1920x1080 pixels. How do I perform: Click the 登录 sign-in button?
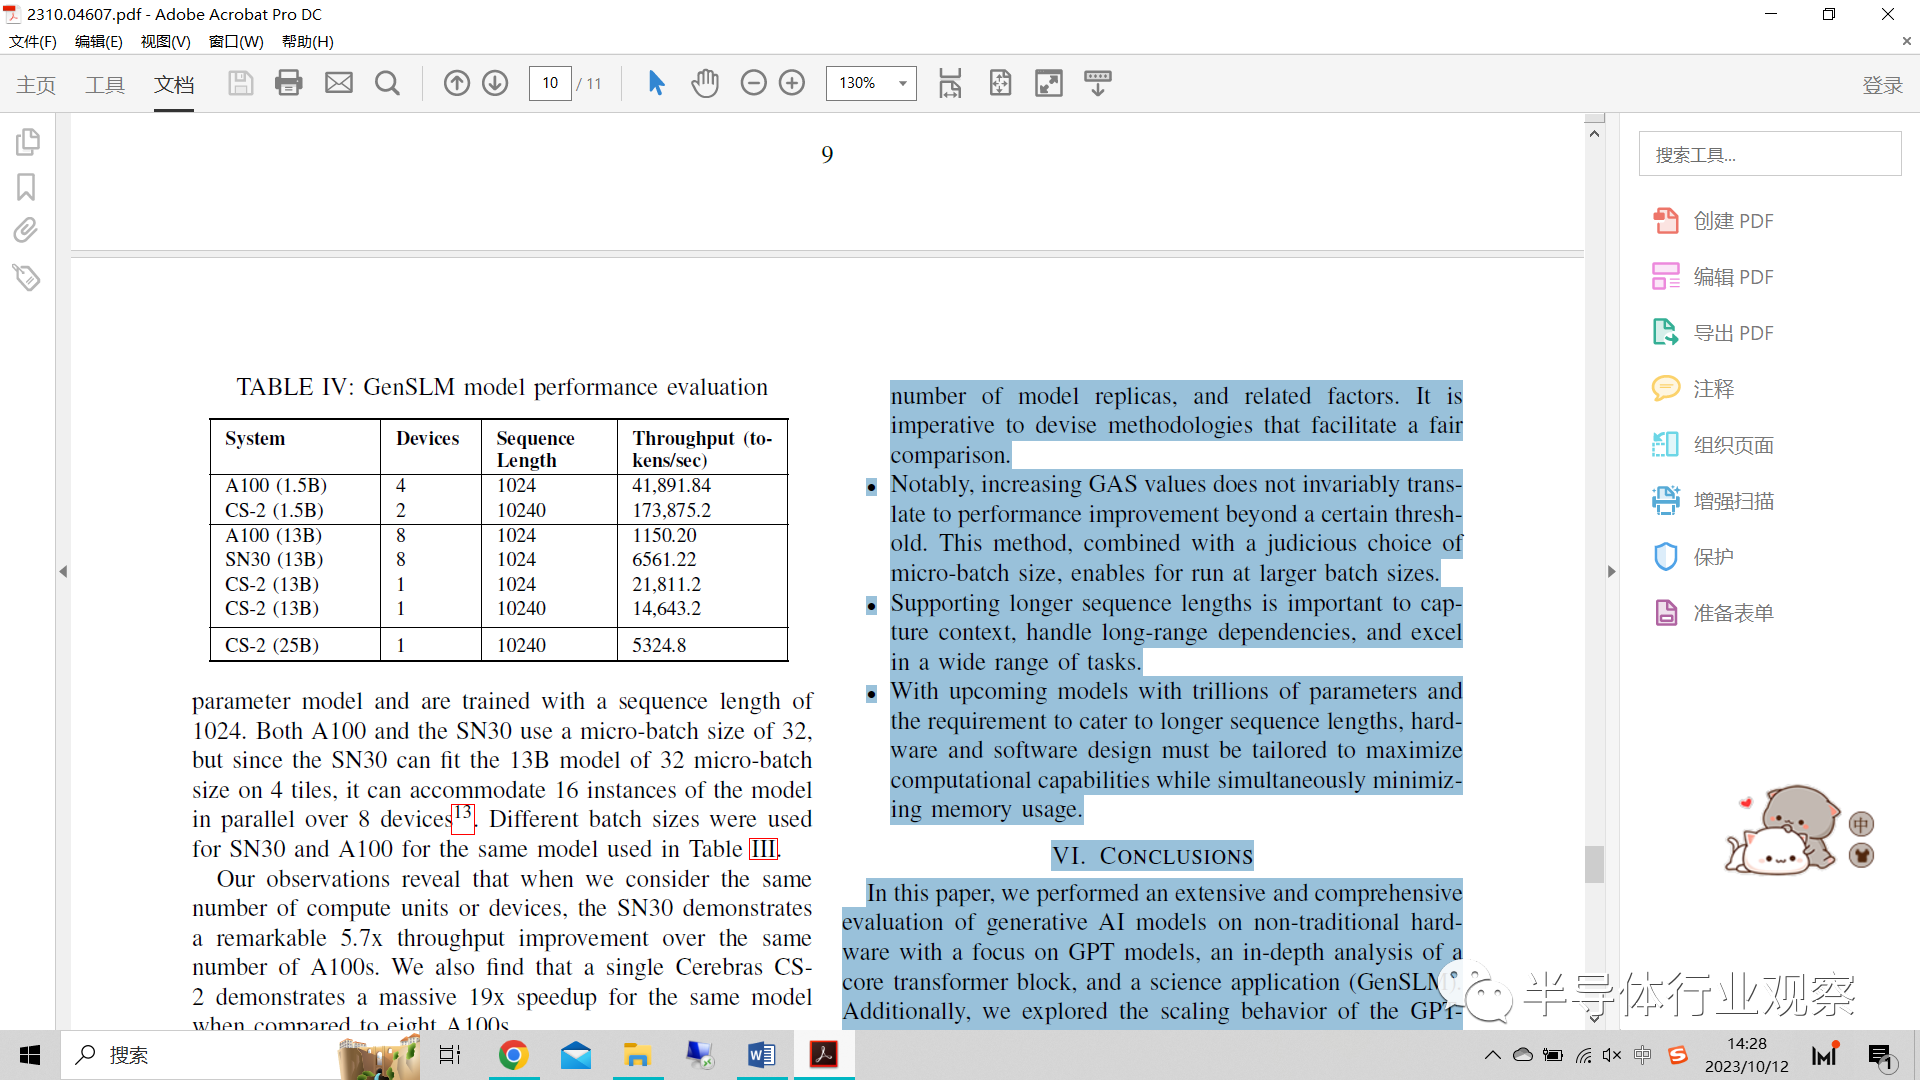point(1882,85)
